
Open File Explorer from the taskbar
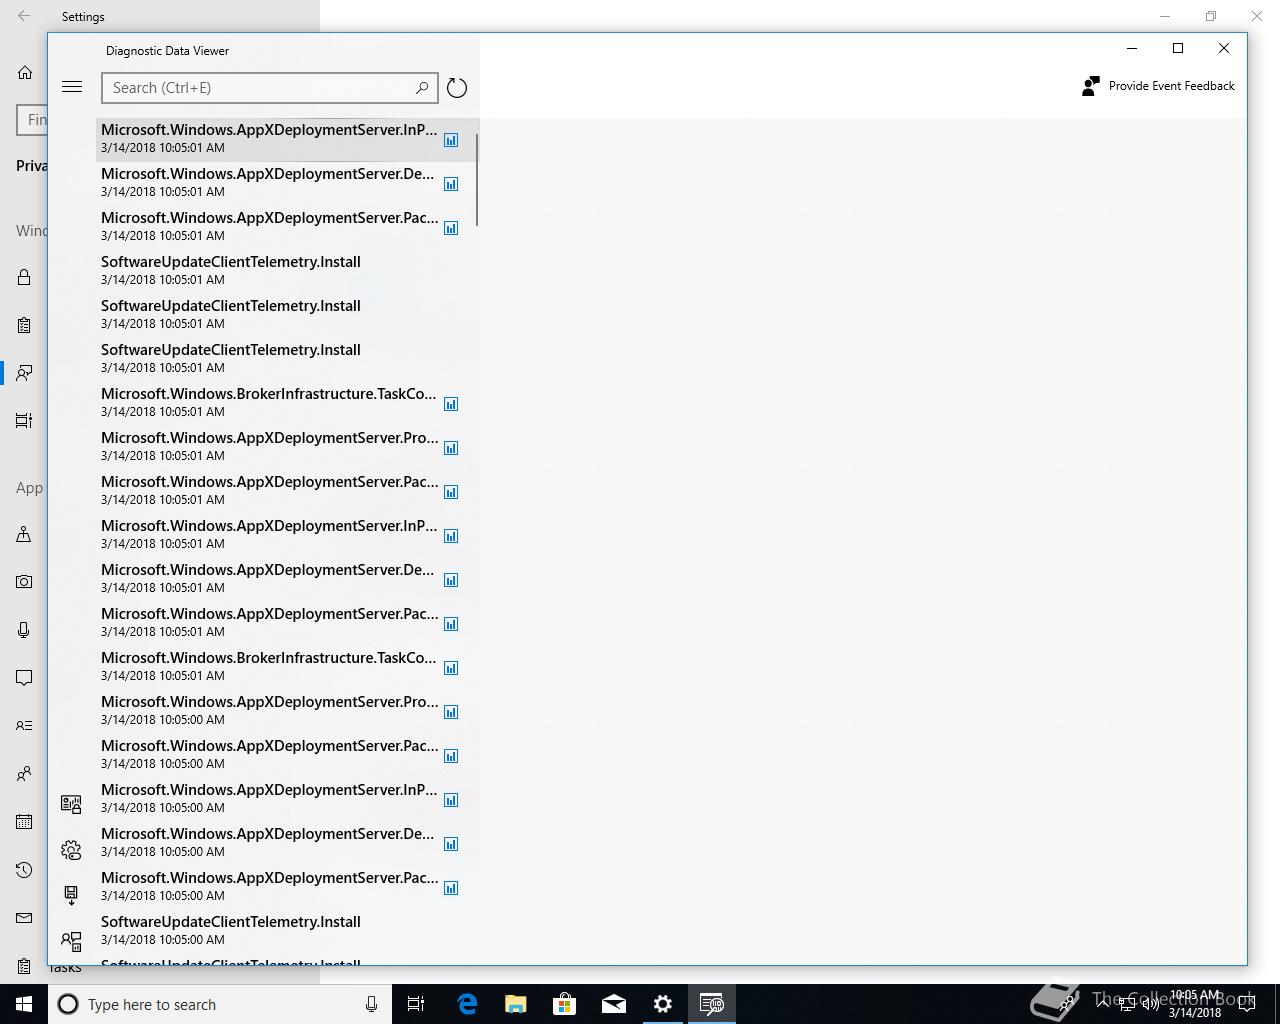click(515, 1004)
